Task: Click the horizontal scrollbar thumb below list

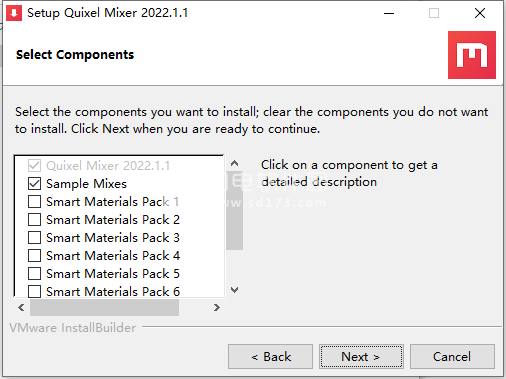Action: point(104,307)
